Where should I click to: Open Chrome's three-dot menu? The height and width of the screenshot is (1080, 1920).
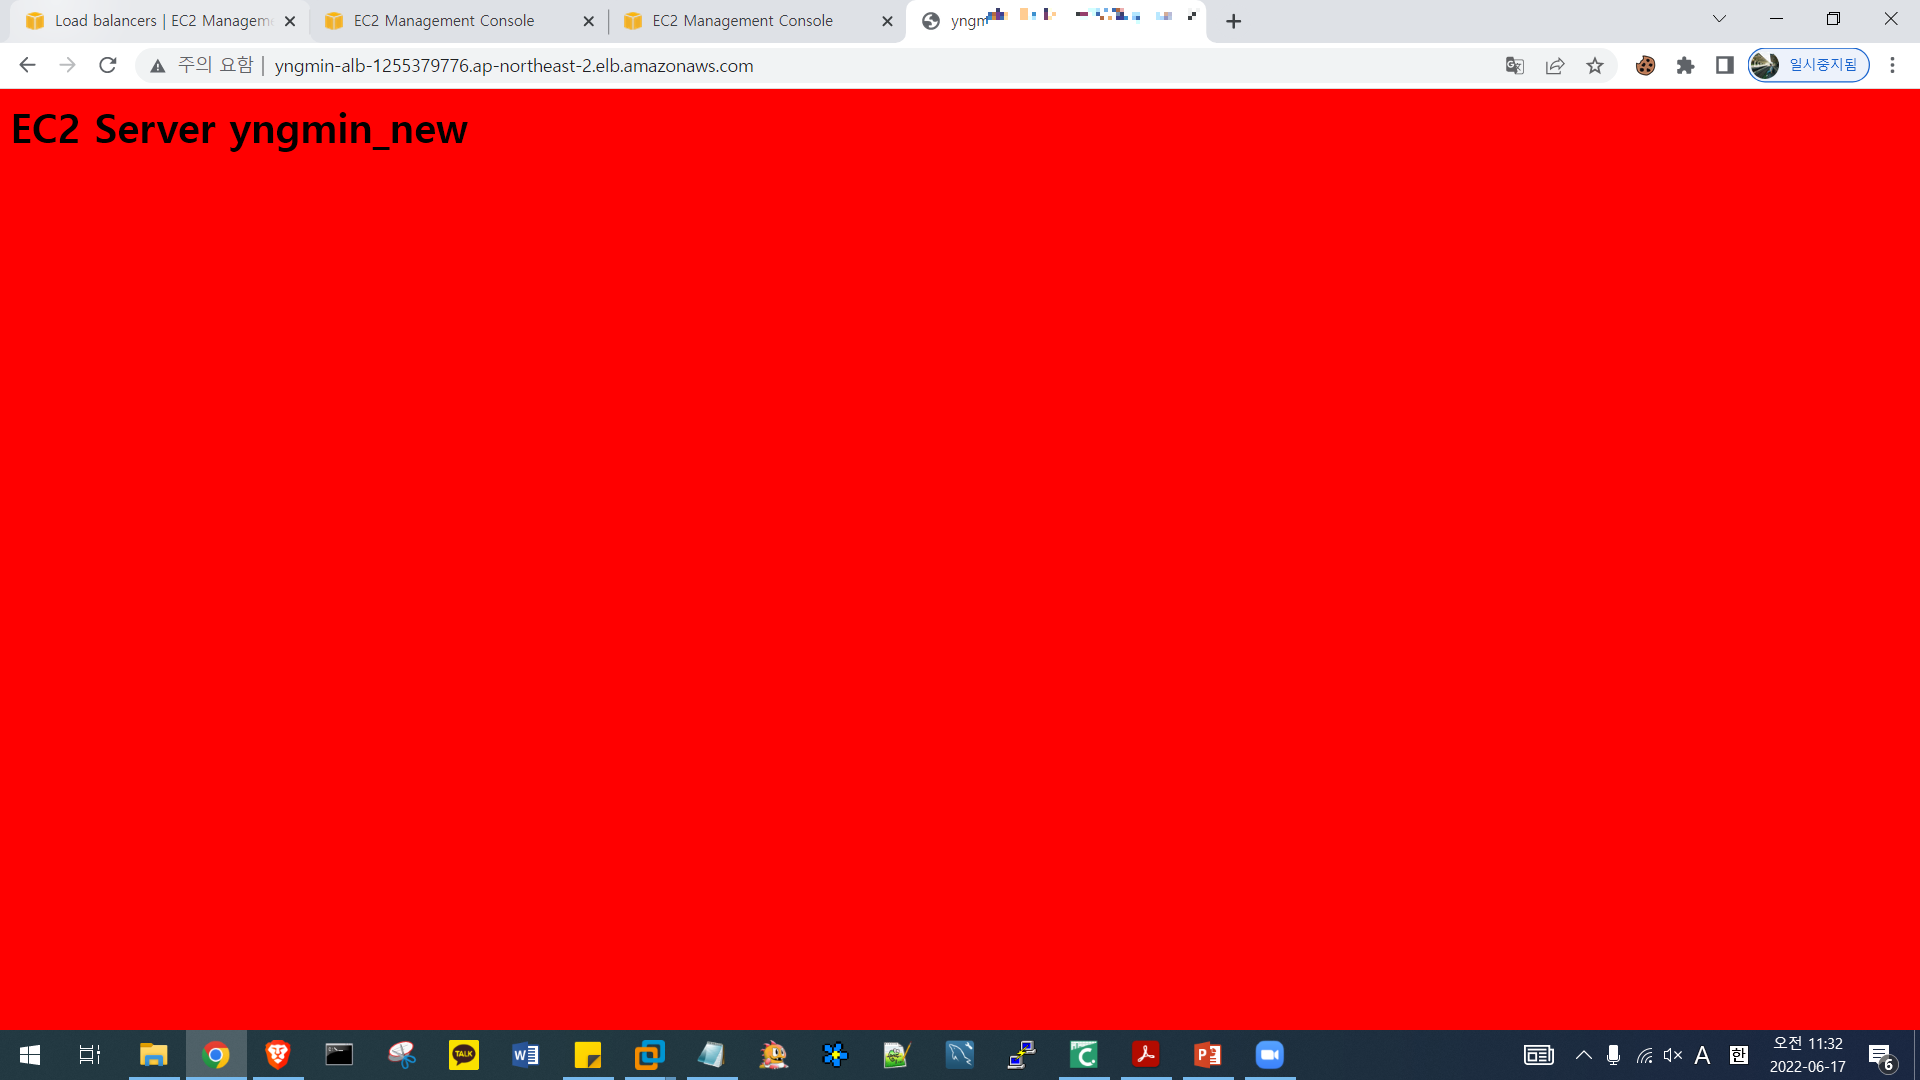point(1892,66)
